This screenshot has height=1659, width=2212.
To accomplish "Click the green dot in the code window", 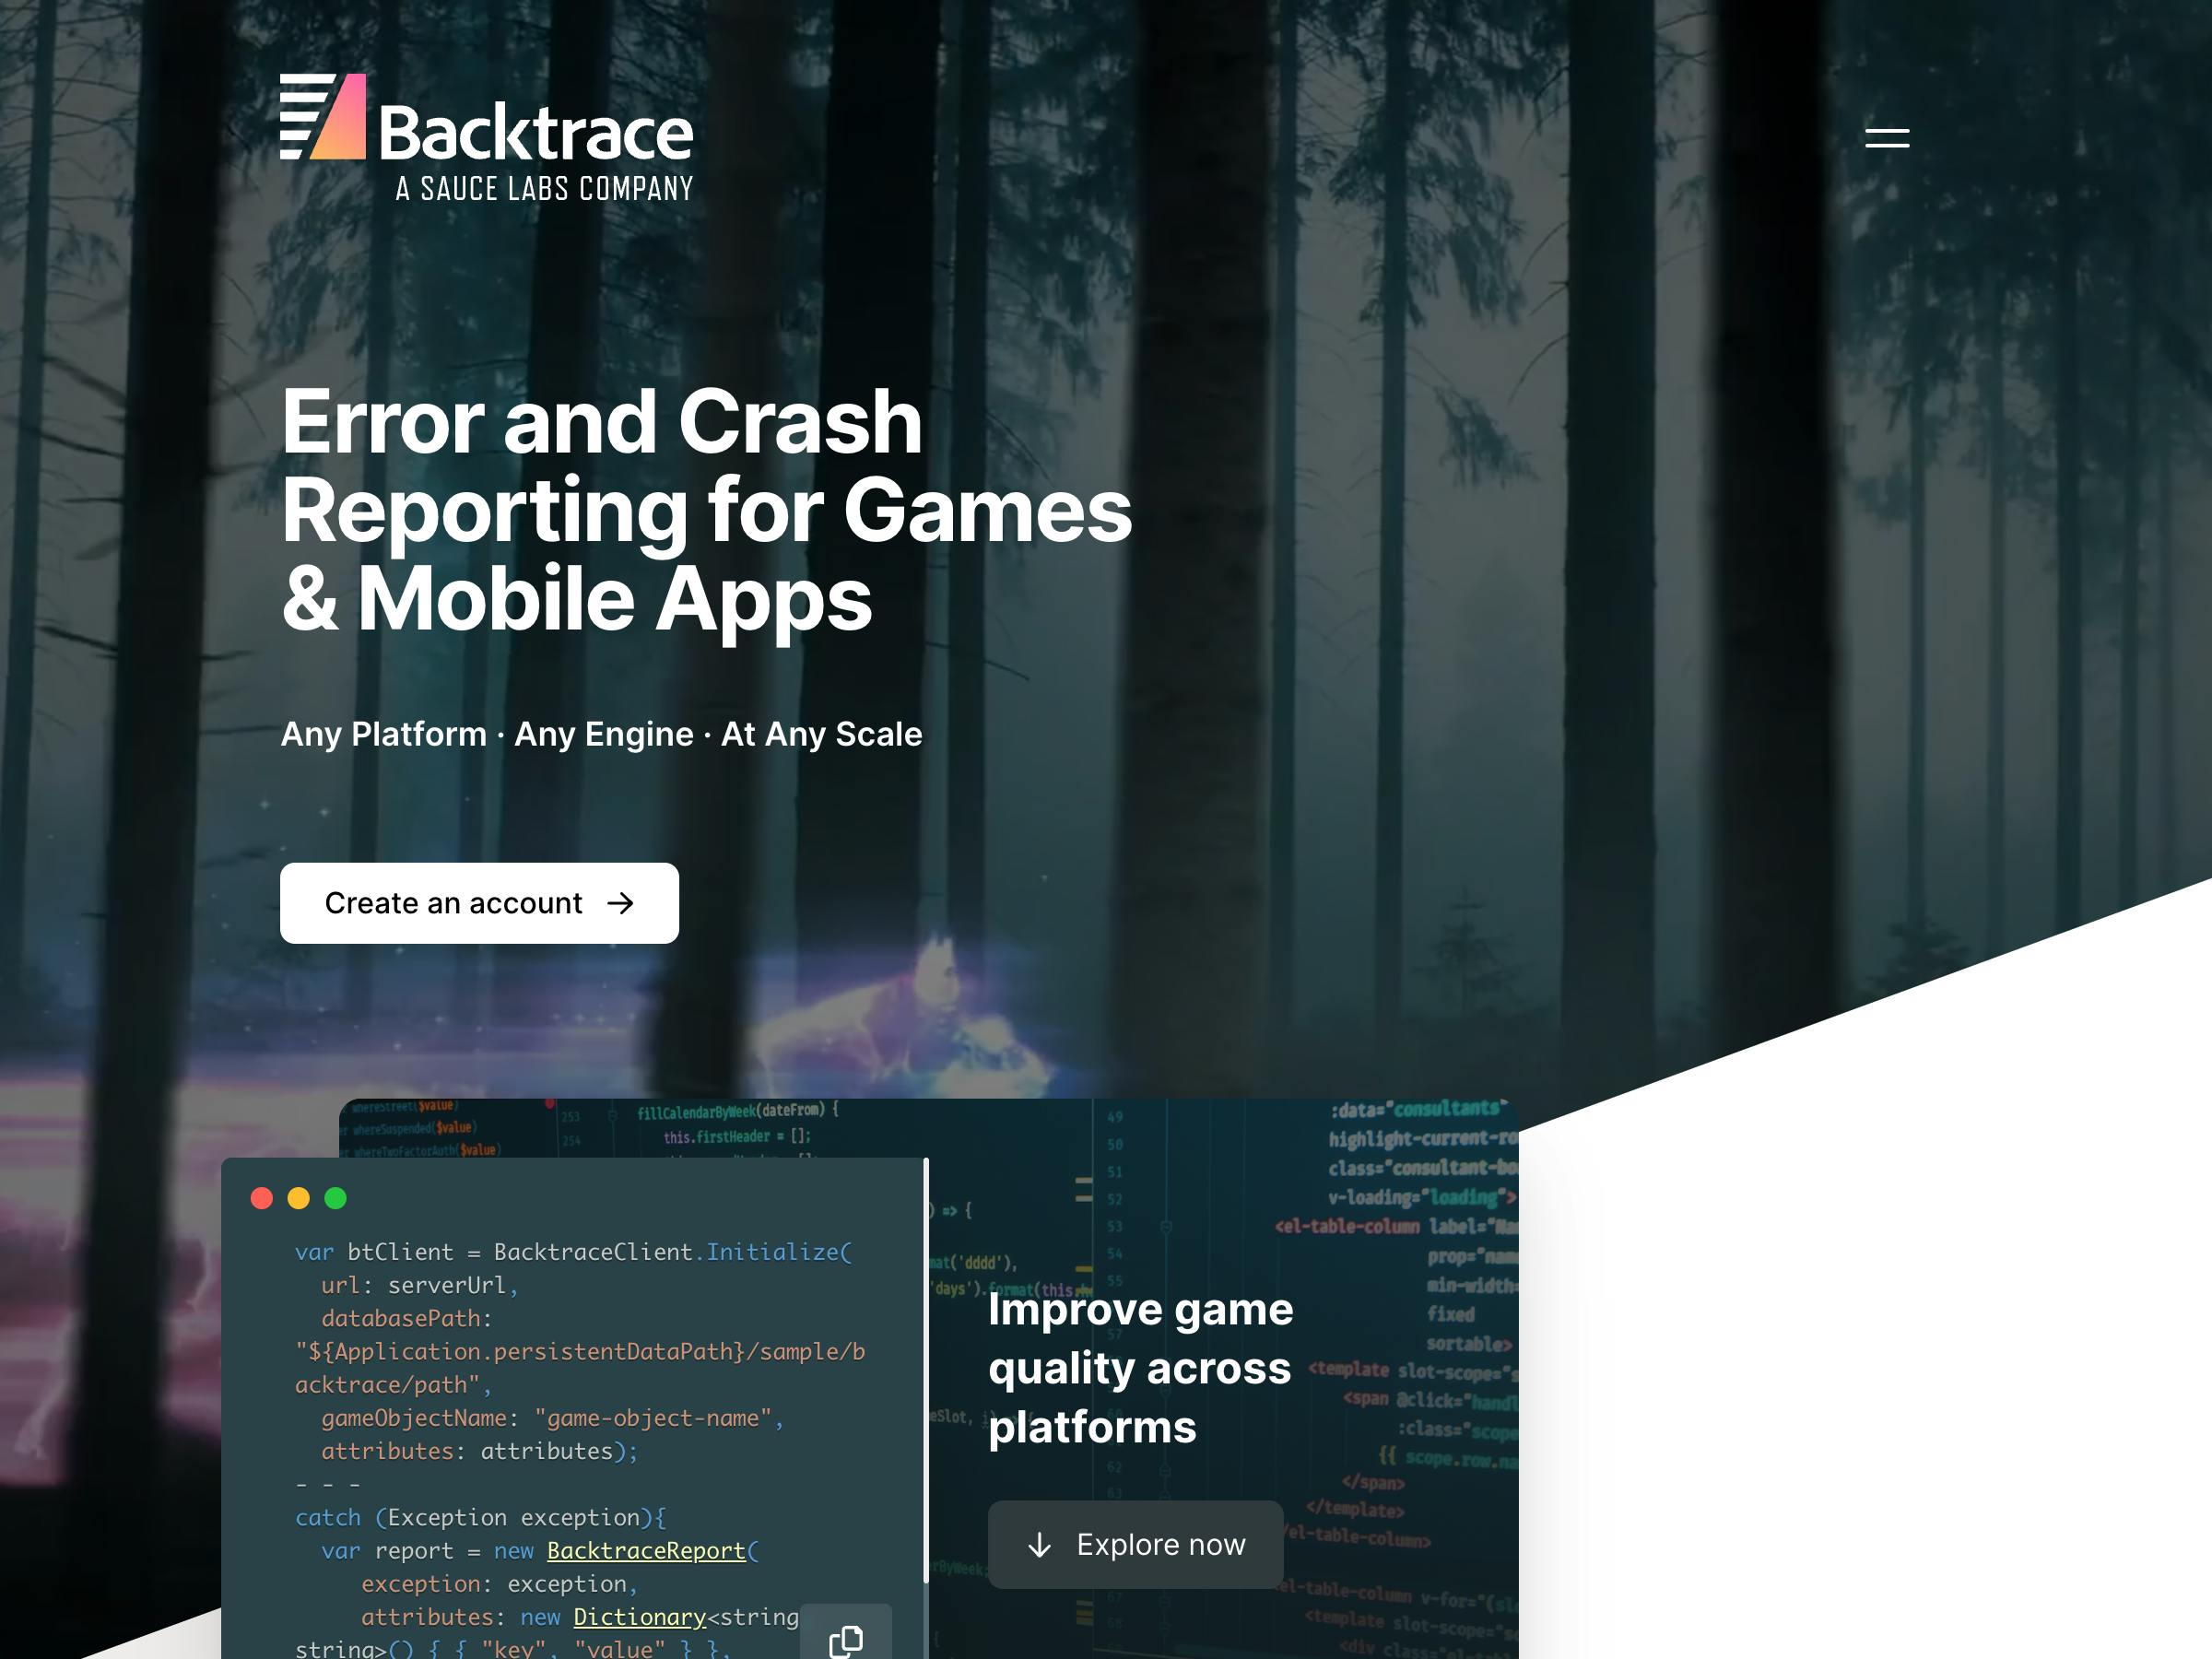I will click(x=336, y=1198).
